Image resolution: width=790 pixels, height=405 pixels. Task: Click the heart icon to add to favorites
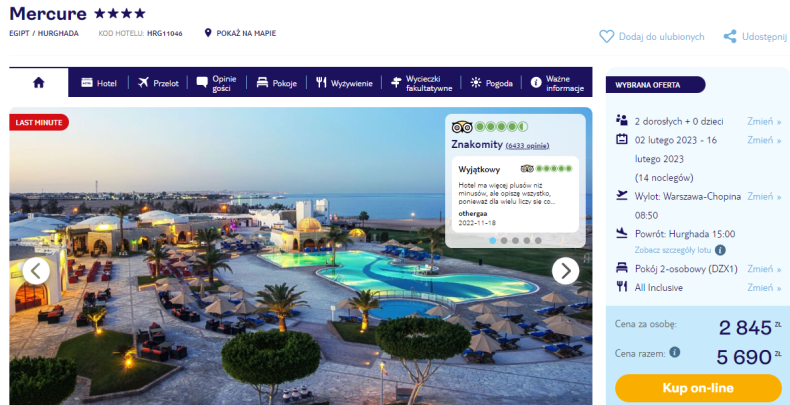point(607,36)
